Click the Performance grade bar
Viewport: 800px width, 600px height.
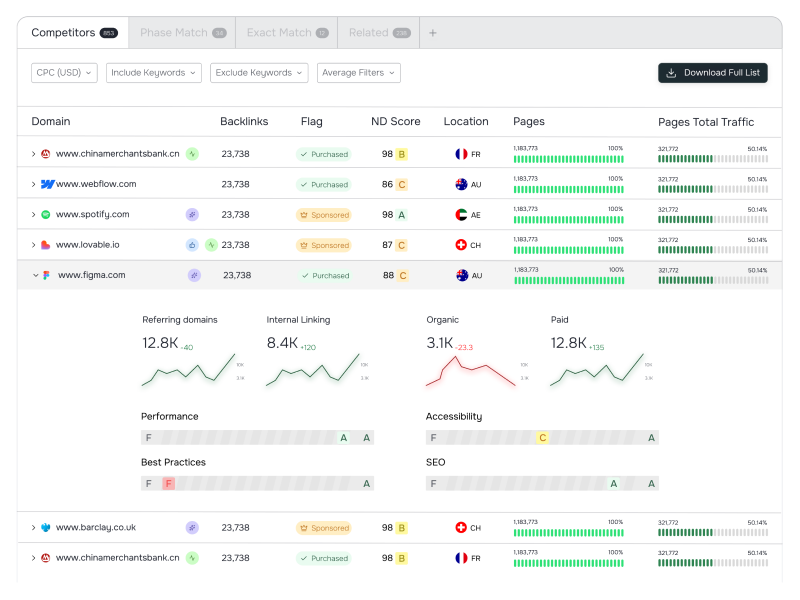257,438
